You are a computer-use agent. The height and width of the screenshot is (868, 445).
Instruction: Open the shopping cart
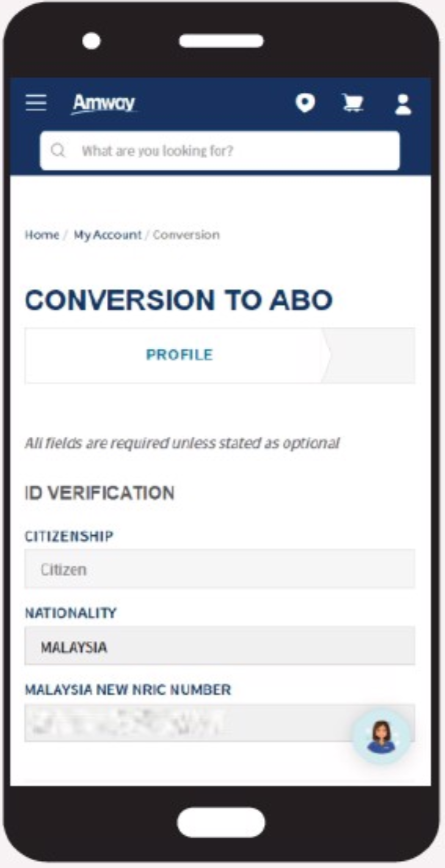point(353,103)
